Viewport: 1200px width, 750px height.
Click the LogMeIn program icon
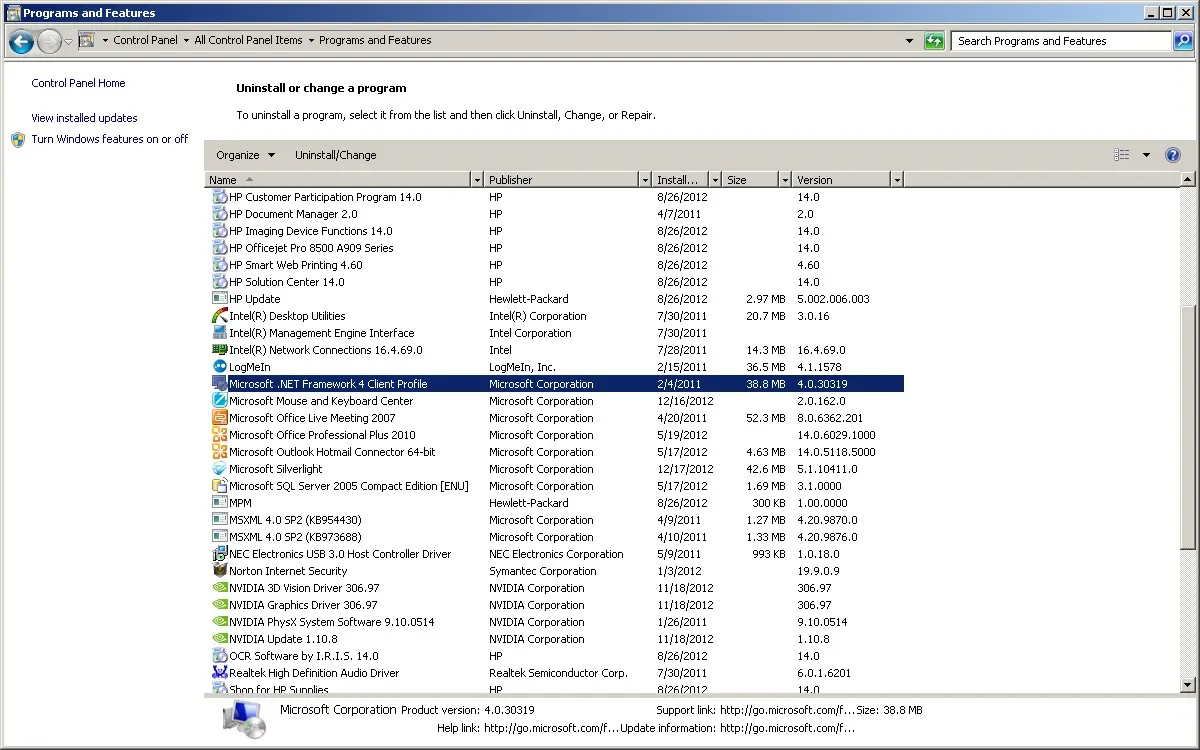pyautogui.click(x=220, y=367)
